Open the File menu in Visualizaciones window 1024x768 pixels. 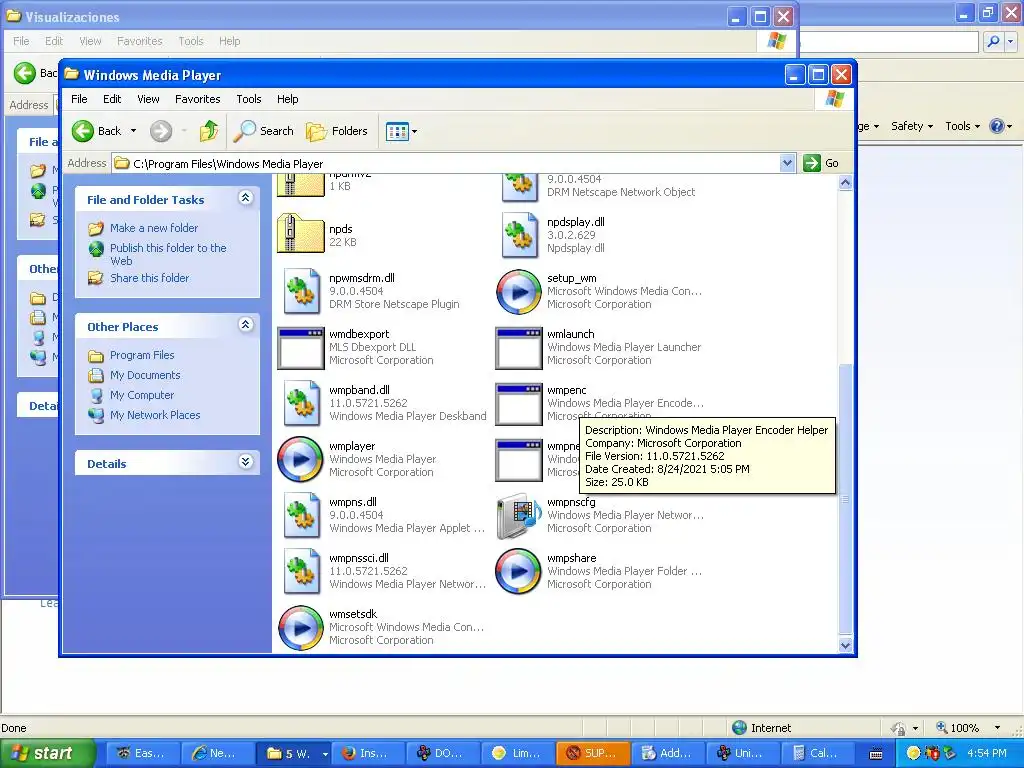click(21, 41)
